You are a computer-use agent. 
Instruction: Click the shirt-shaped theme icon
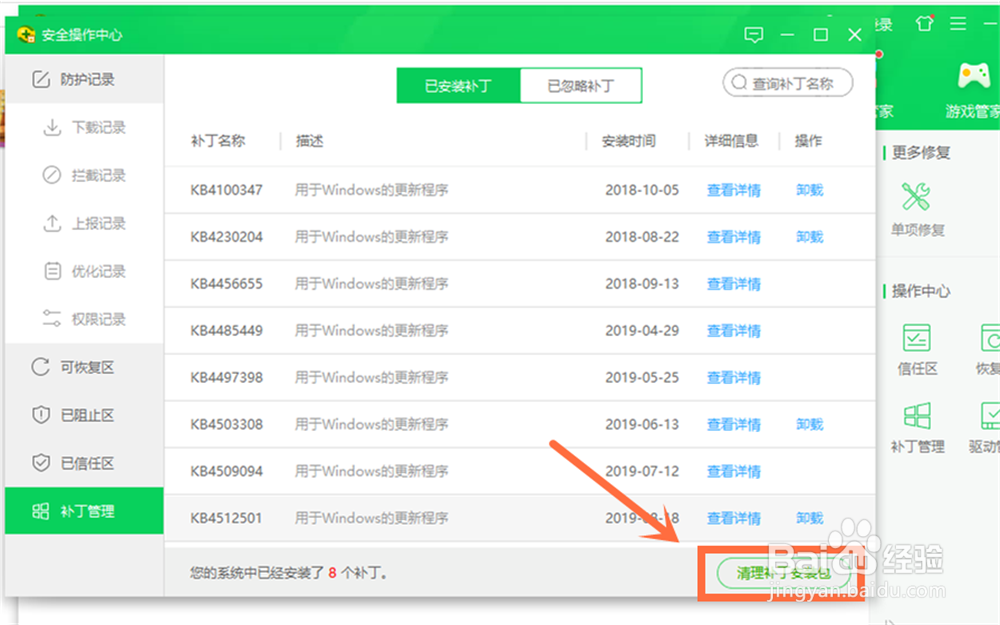click(924, 22)
